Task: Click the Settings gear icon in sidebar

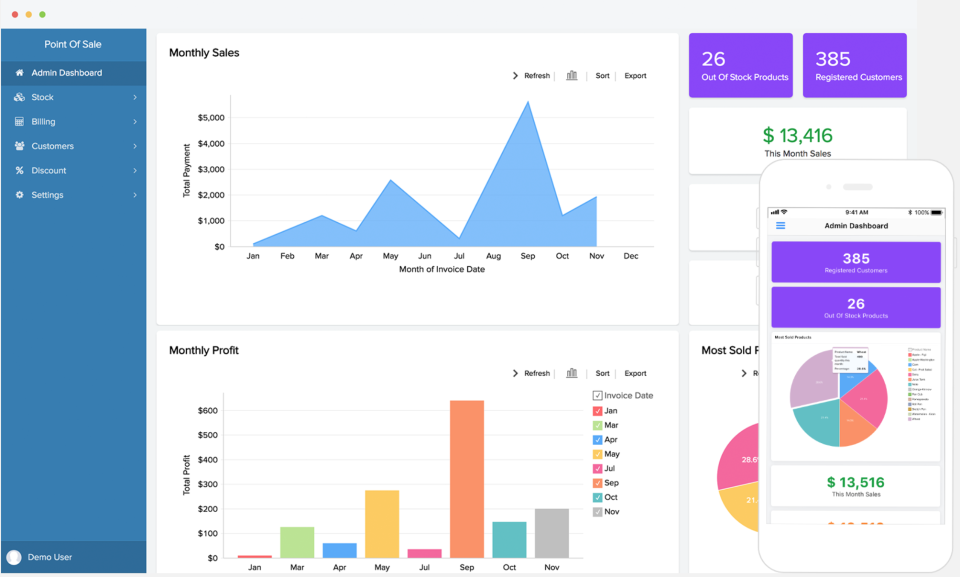Action: (20, 195)
